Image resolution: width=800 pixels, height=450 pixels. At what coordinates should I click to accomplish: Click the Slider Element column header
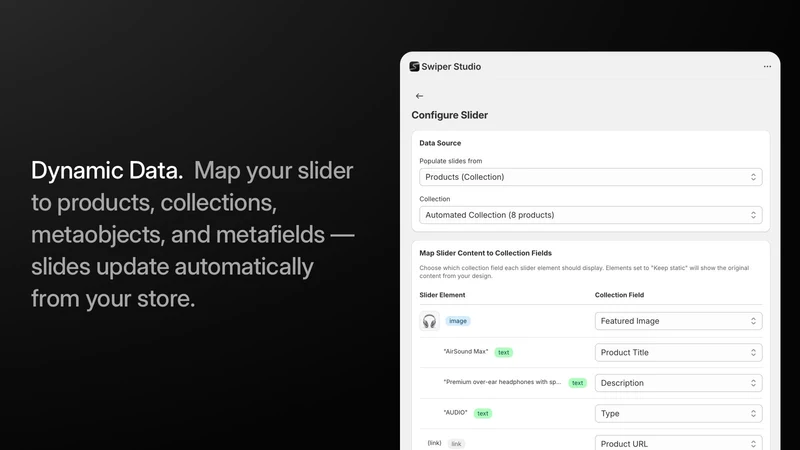[442, 295]
